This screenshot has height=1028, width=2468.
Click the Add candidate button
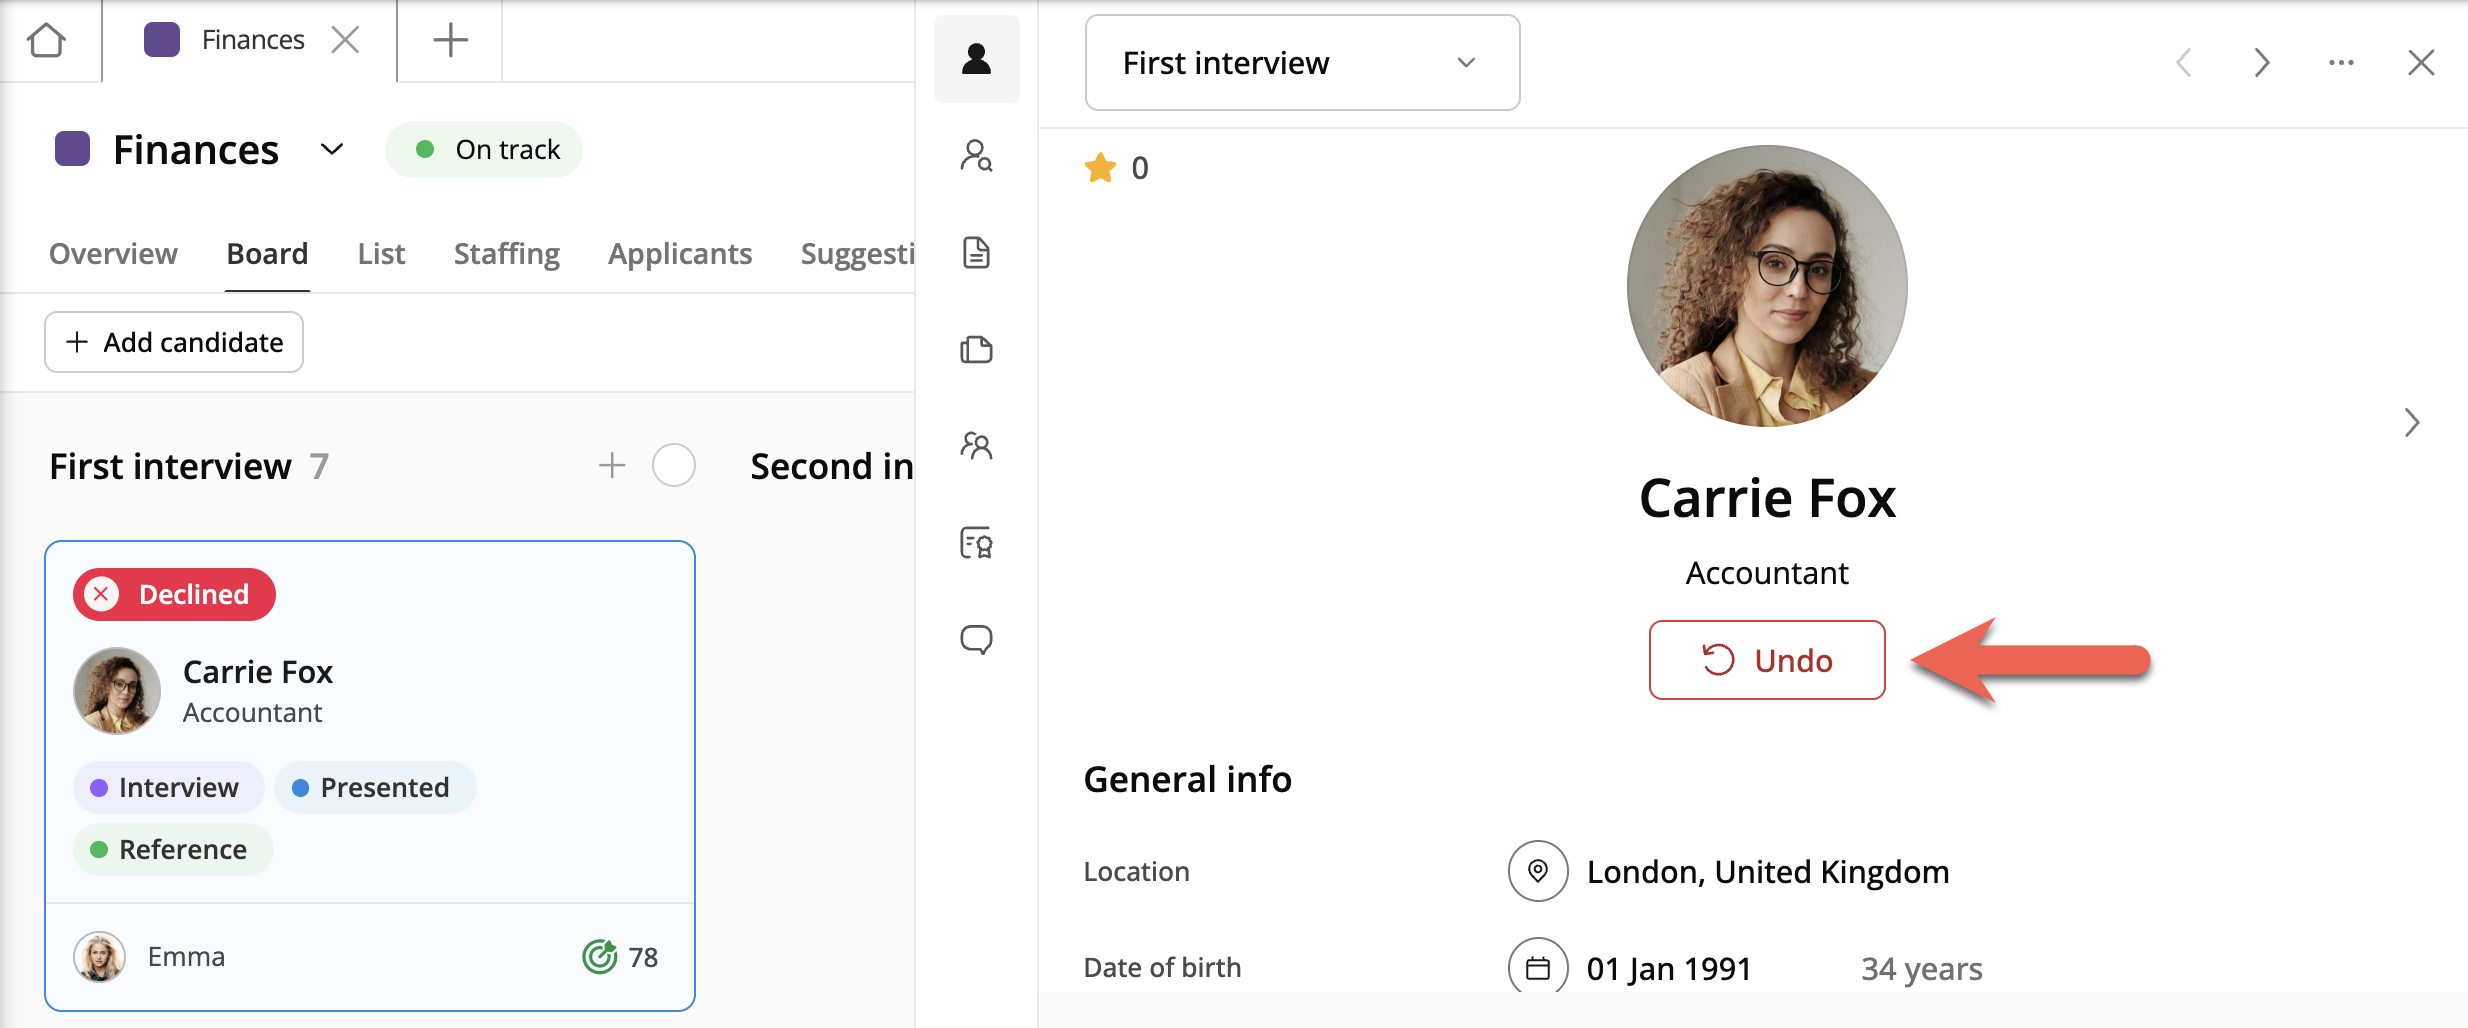point(174,342)
